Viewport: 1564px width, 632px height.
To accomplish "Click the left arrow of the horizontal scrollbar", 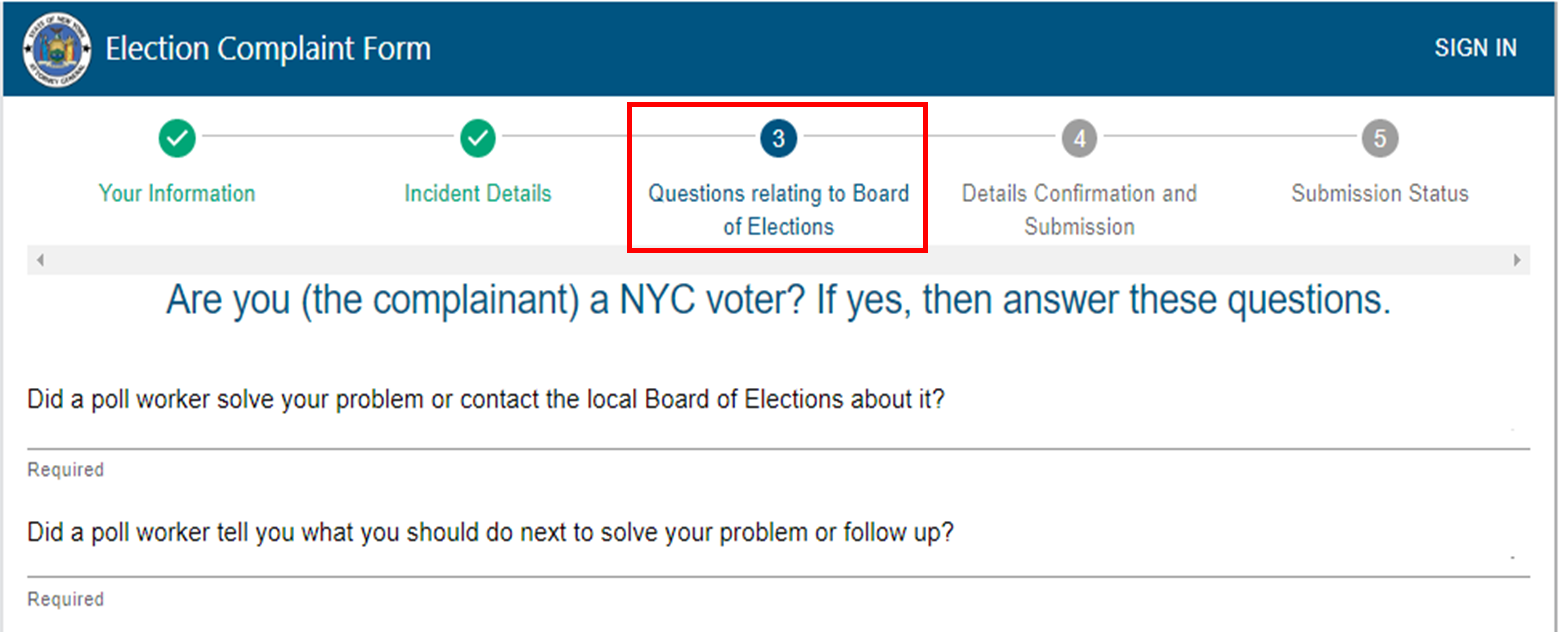I will tap(40, 258).
